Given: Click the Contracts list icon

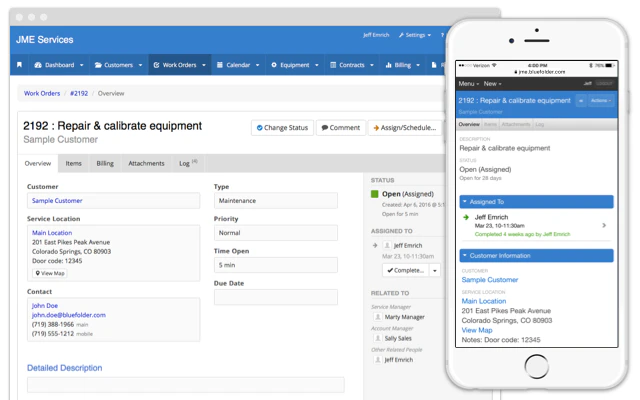Looking at the screenshot, I should pyautogui.click(x=332, y=65).
